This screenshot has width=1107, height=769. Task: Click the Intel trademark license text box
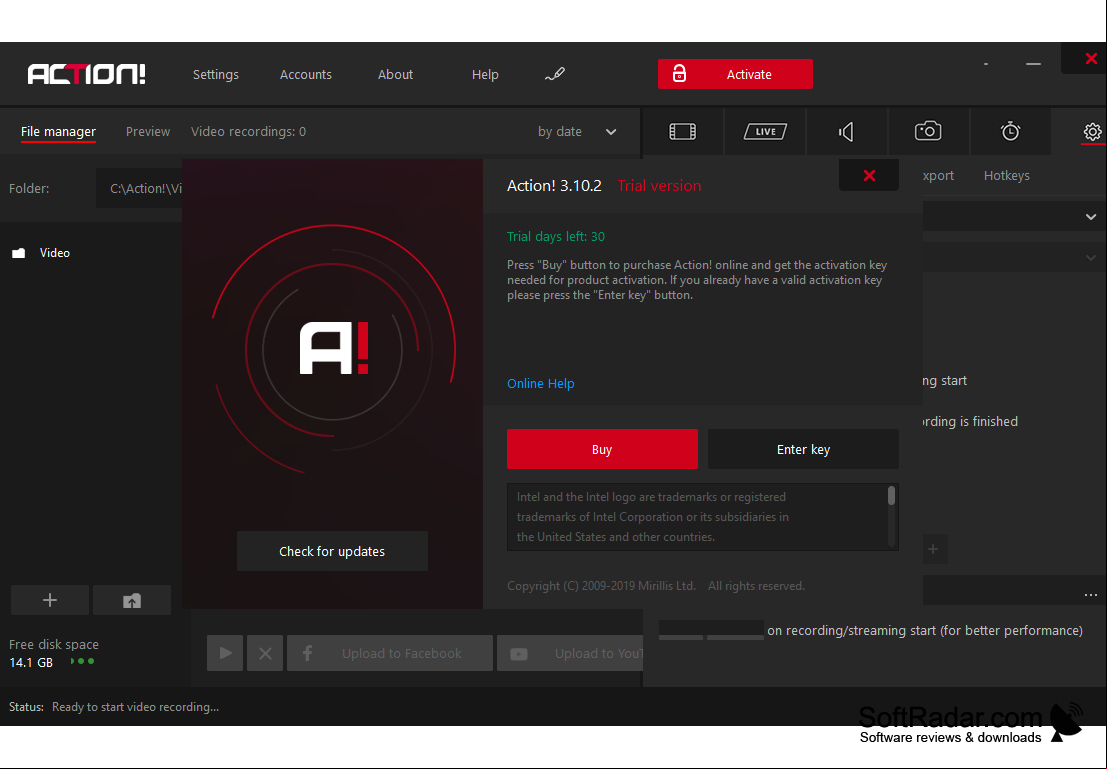tap(702, 517)
